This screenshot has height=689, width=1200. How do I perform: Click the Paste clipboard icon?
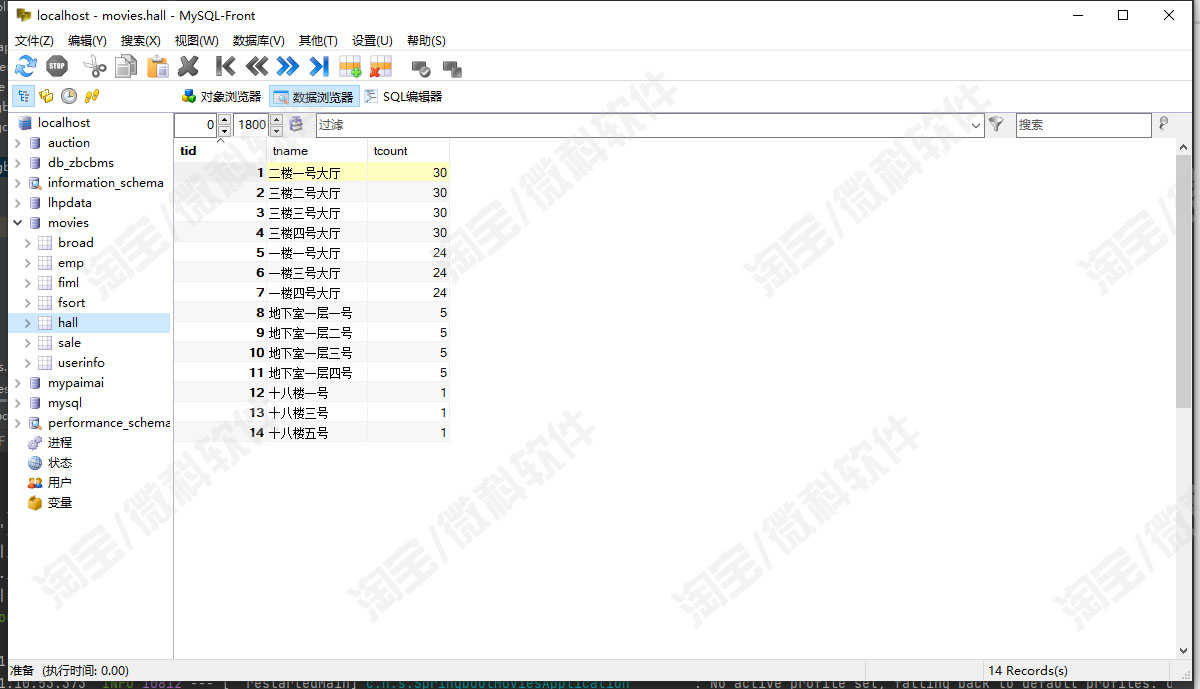click(158, 67)
